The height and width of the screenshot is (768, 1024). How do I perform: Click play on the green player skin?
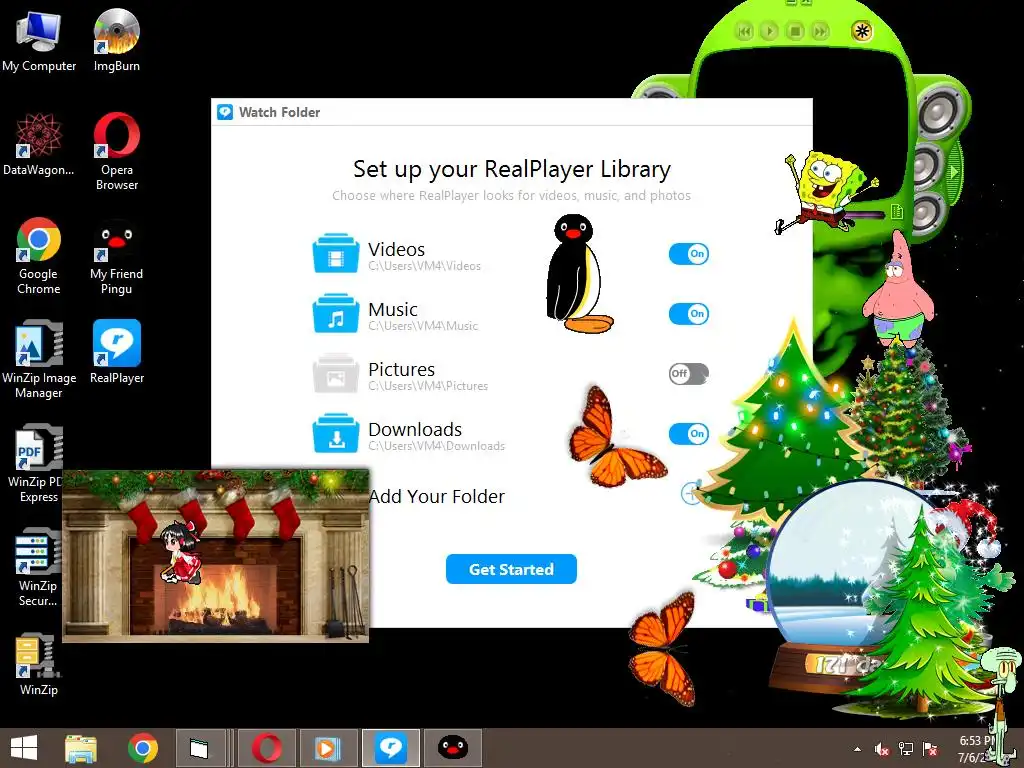pos(769,31)
